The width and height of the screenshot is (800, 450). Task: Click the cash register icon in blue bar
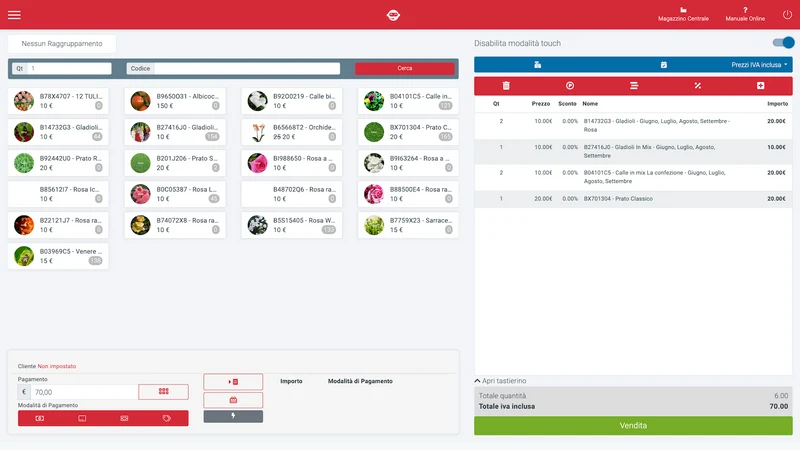537,65
